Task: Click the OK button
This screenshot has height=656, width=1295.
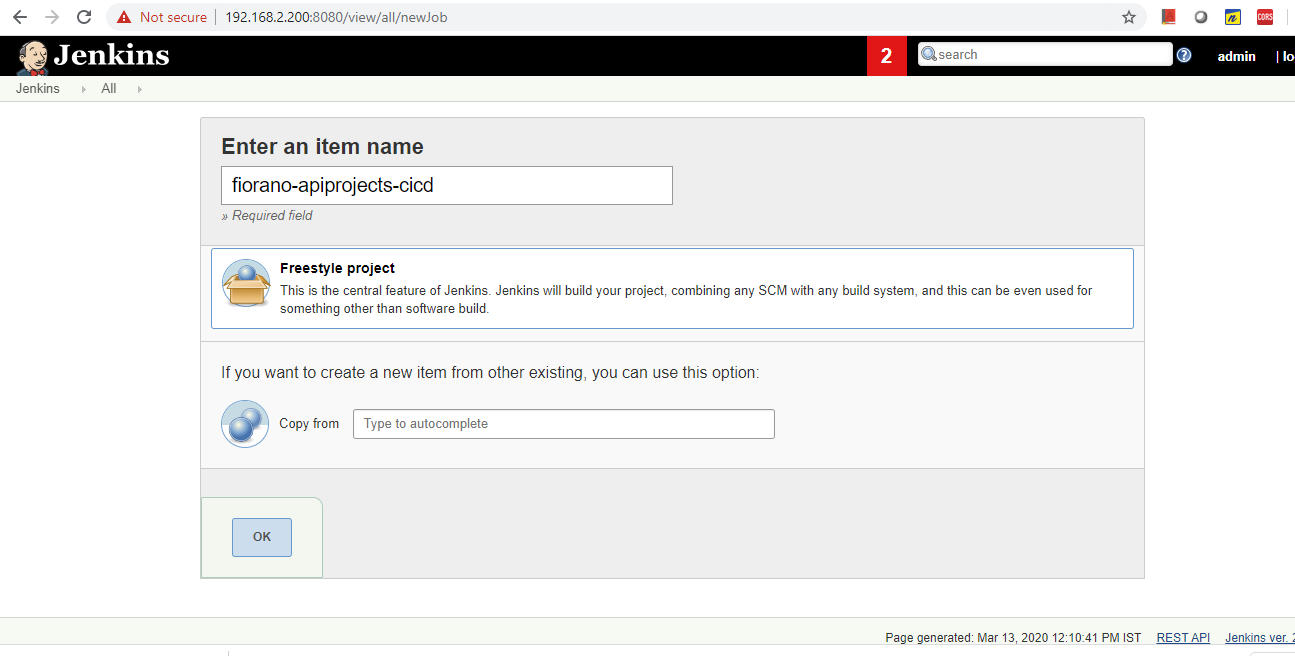Action: click(262, 537)
